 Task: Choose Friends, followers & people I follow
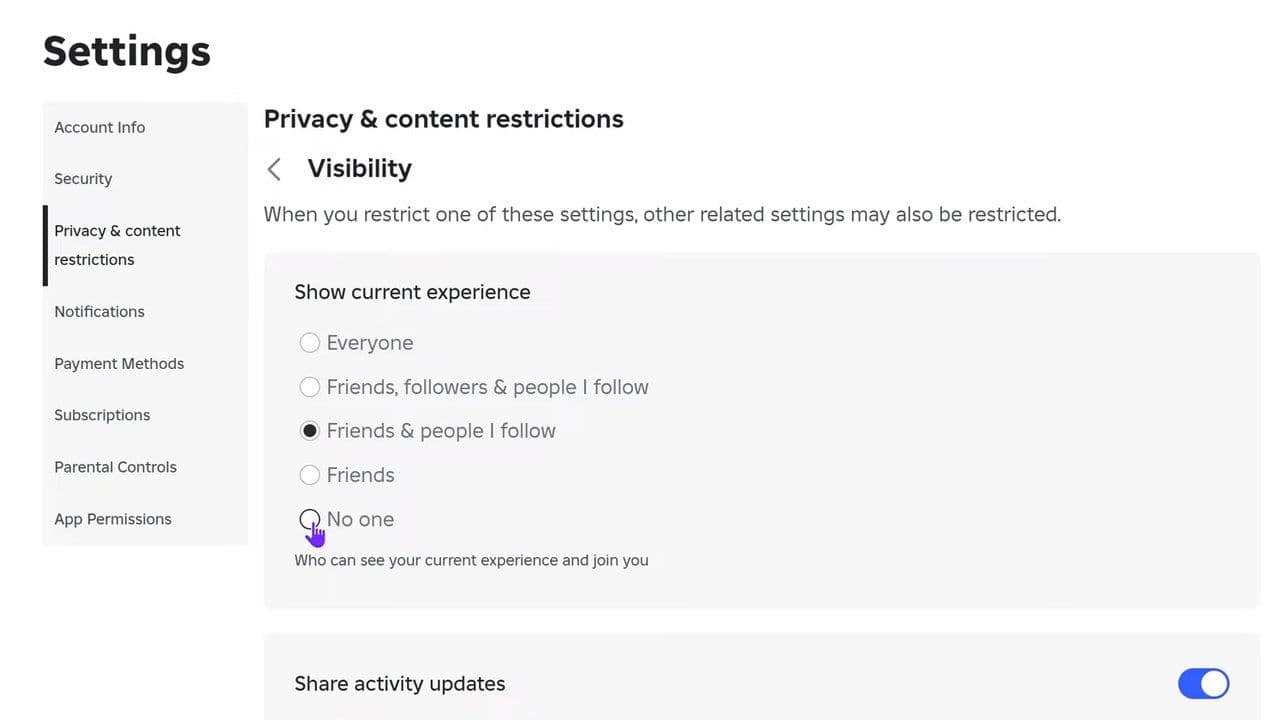point(310,387)
